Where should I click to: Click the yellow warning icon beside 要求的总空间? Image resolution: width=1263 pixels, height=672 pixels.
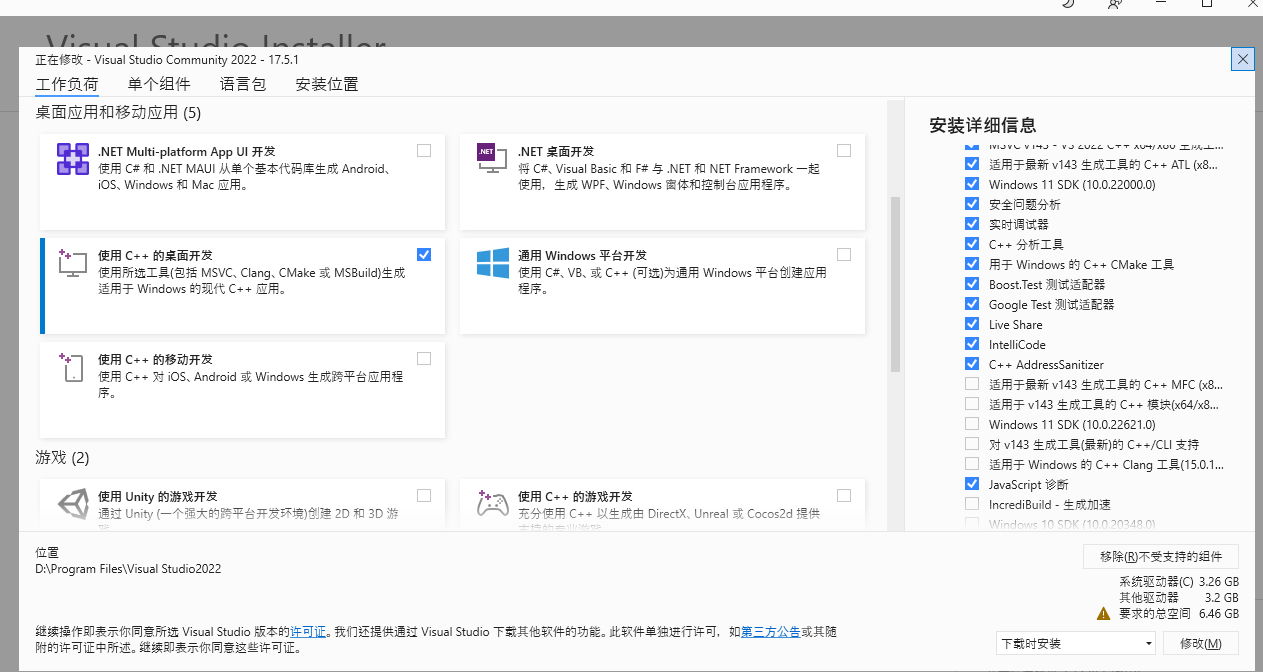click(x=1103, y=613)
